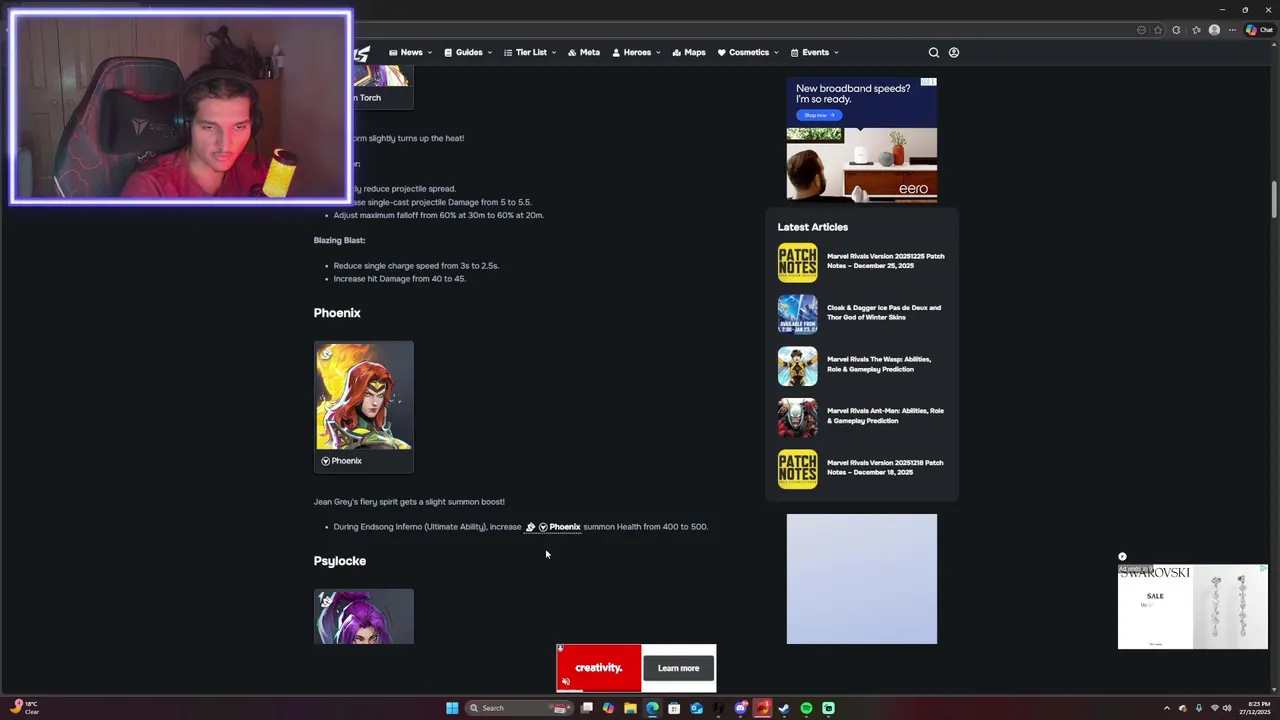Click Shop now in broadband ad
This screenshot has width=1280, height=720.
click(819, 115)
